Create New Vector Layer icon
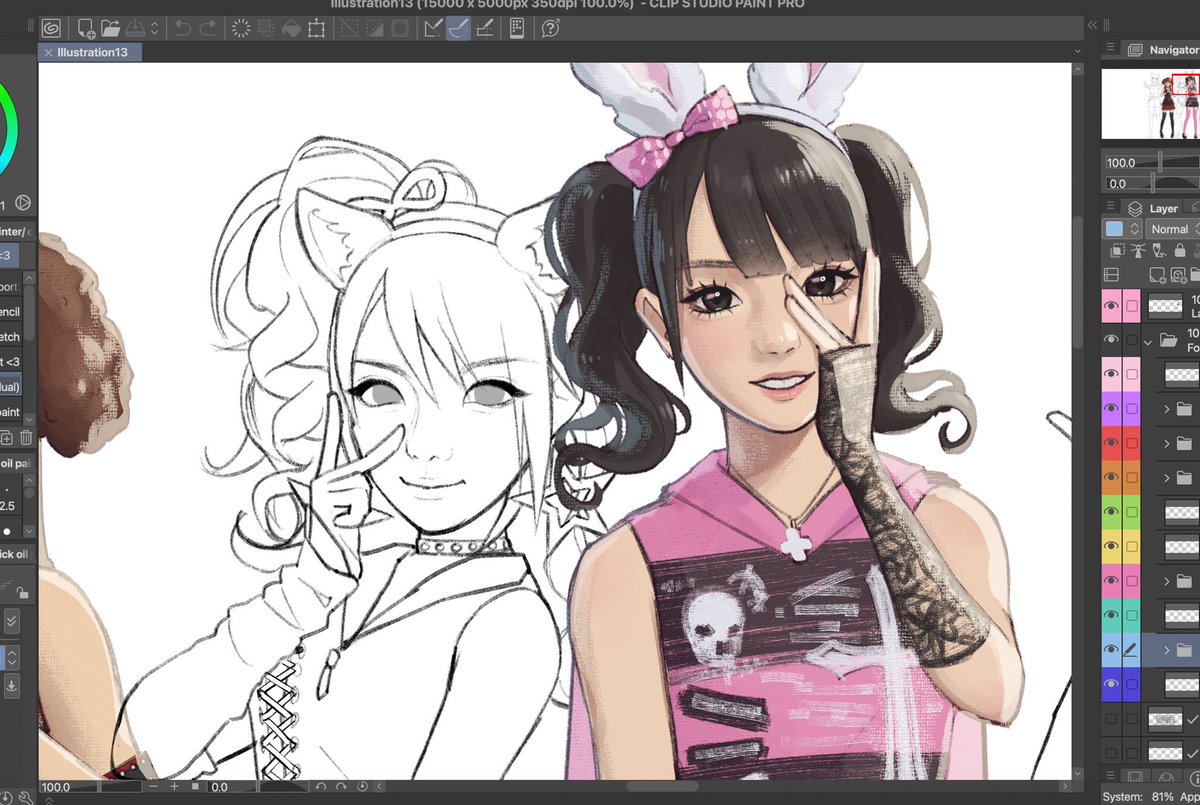Screen dimensions: 1200x805 1181,274
